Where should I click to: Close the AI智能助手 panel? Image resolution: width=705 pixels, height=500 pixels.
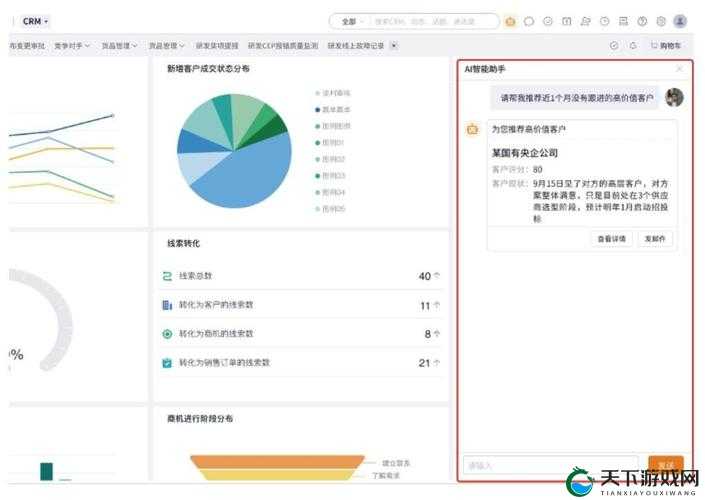pos(680,69)
